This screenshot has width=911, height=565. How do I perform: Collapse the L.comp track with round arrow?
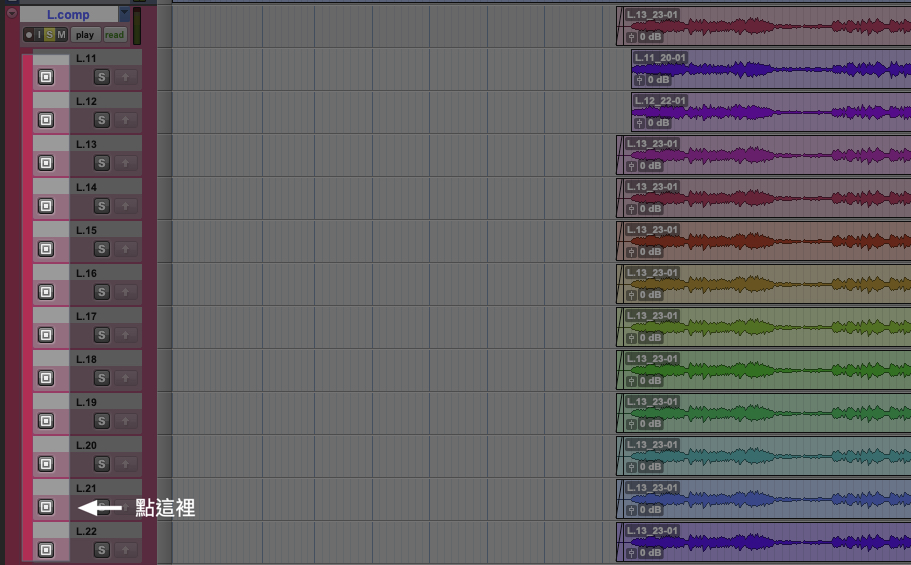point(11,14)
